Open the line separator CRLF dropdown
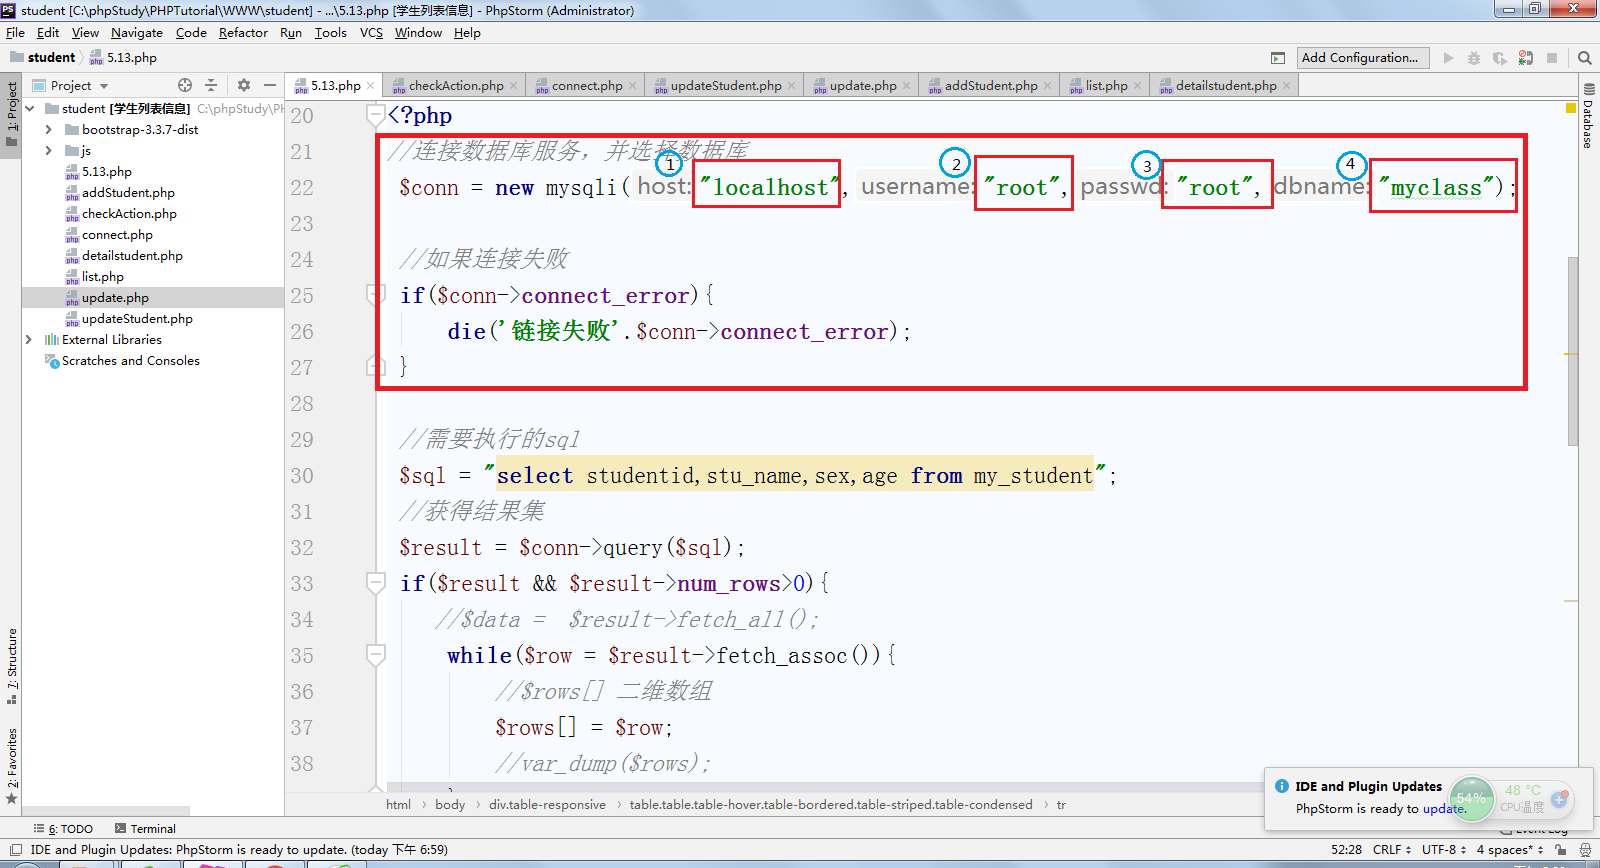1600x868 pixels. pyautogui.click(x=1392, y=850)
